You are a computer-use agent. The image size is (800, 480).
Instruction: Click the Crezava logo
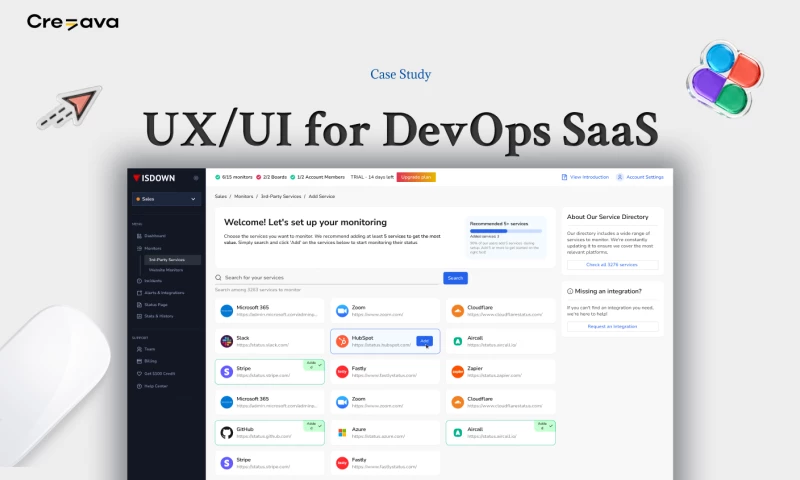point(73,22)
